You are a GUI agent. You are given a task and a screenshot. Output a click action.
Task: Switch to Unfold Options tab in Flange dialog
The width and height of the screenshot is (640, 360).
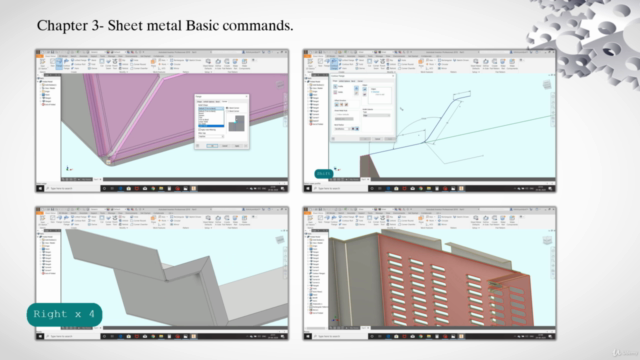click(x=209, y=101)
